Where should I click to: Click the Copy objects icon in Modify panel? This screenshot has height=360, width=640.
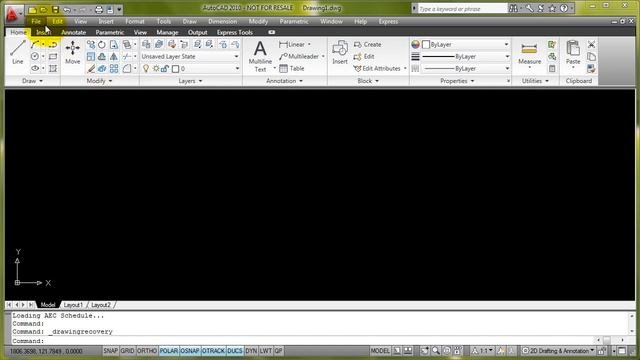coord(91,44)
